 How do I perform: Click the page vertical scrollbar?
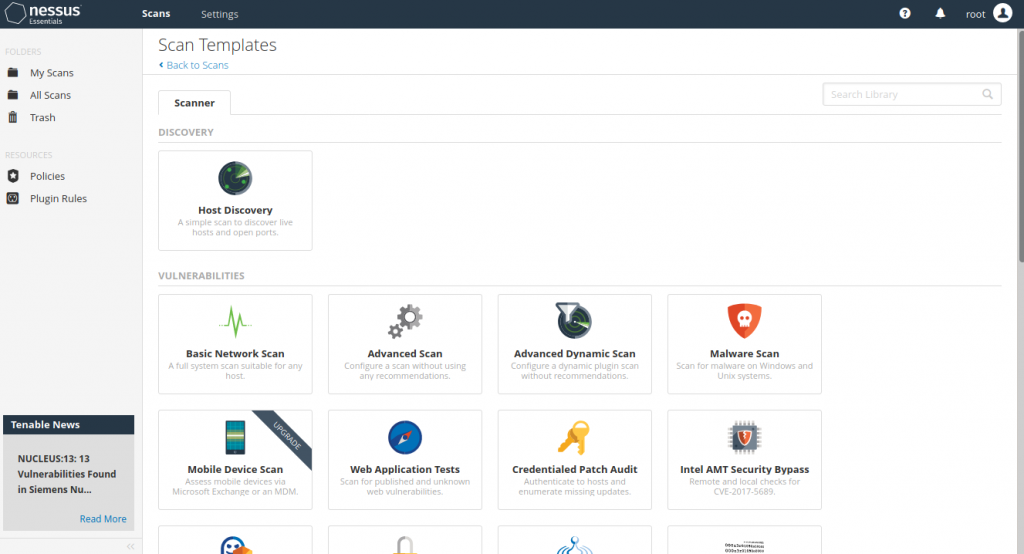point(1020,146)
